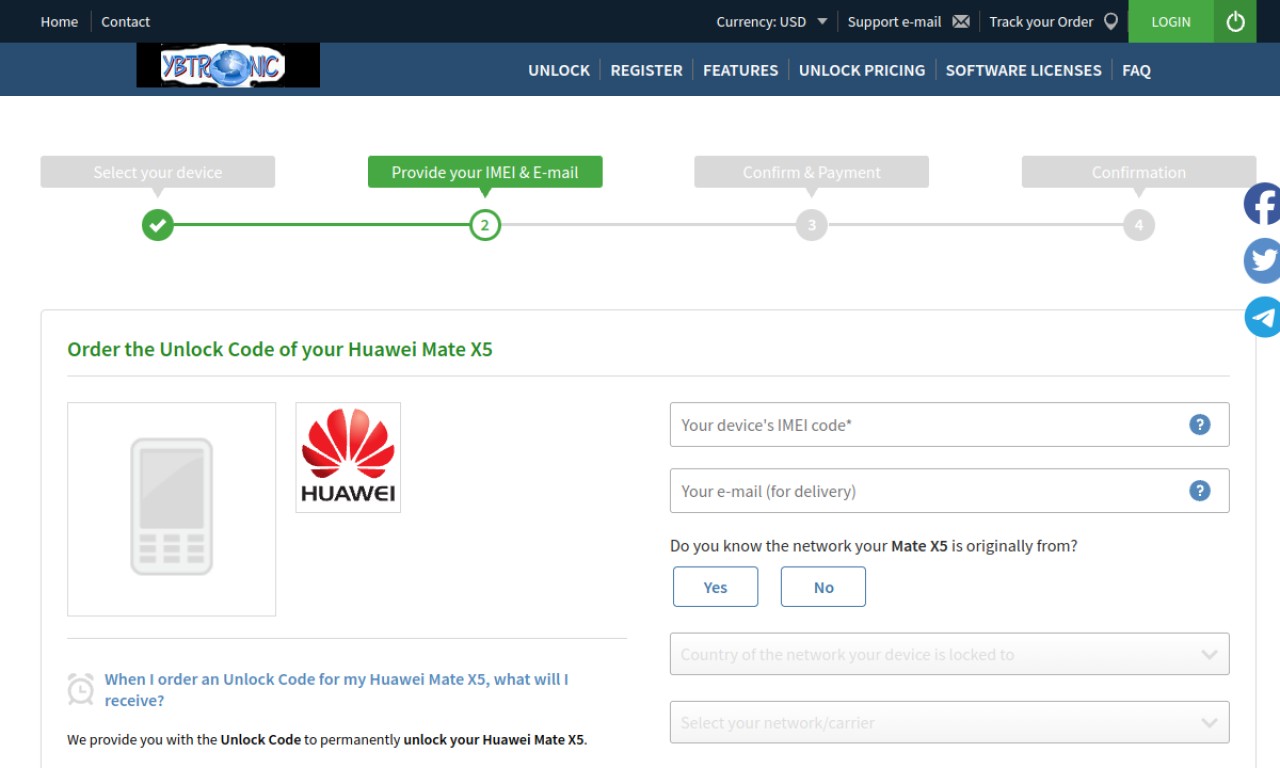Click the Track your Order pin icon
The width and height of the screenshot is (1280, 768).
(1111, 22)
